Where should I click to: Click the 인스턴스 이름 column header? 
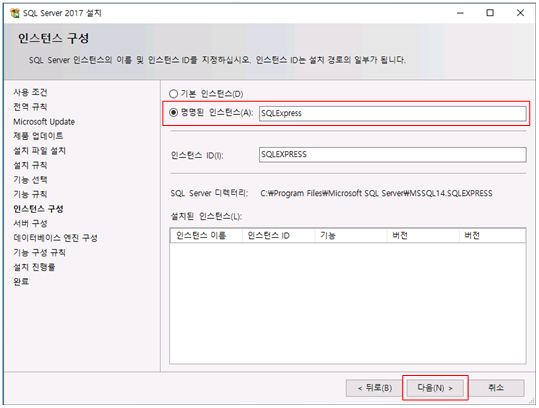tap(206, 236)
